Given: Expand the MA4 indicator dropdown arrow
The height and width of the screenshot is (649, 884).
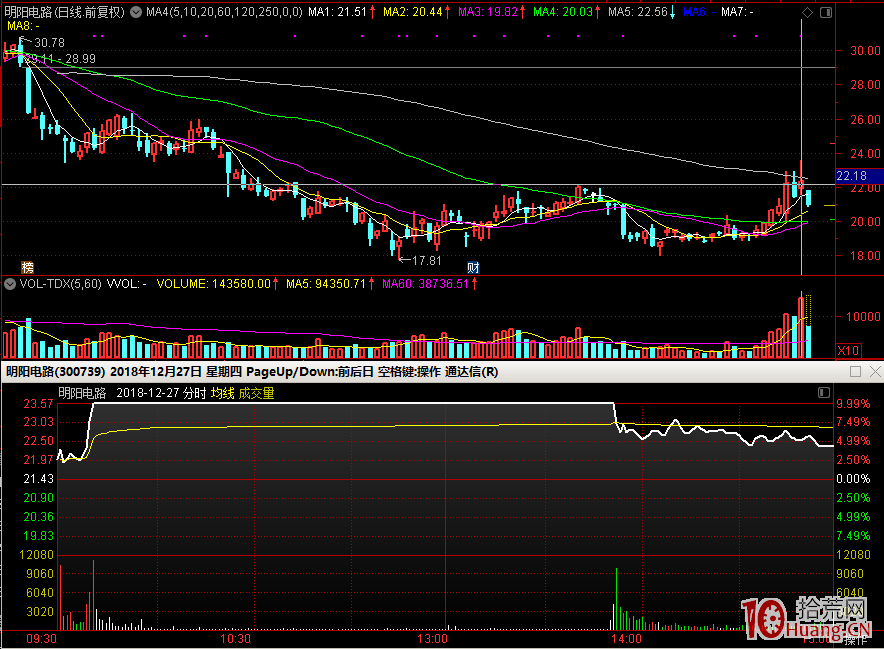Looking at the screenshot, I should click(x=138, y=12).
